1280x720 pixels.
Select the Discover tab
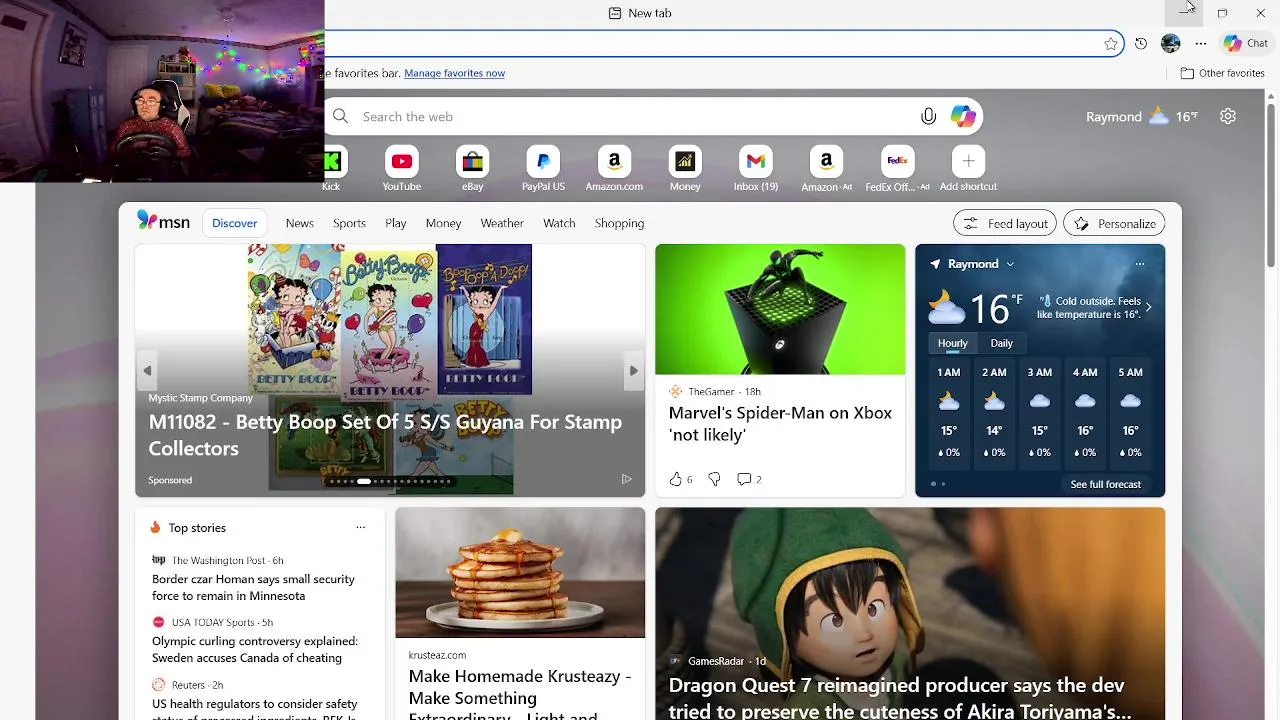234,223
